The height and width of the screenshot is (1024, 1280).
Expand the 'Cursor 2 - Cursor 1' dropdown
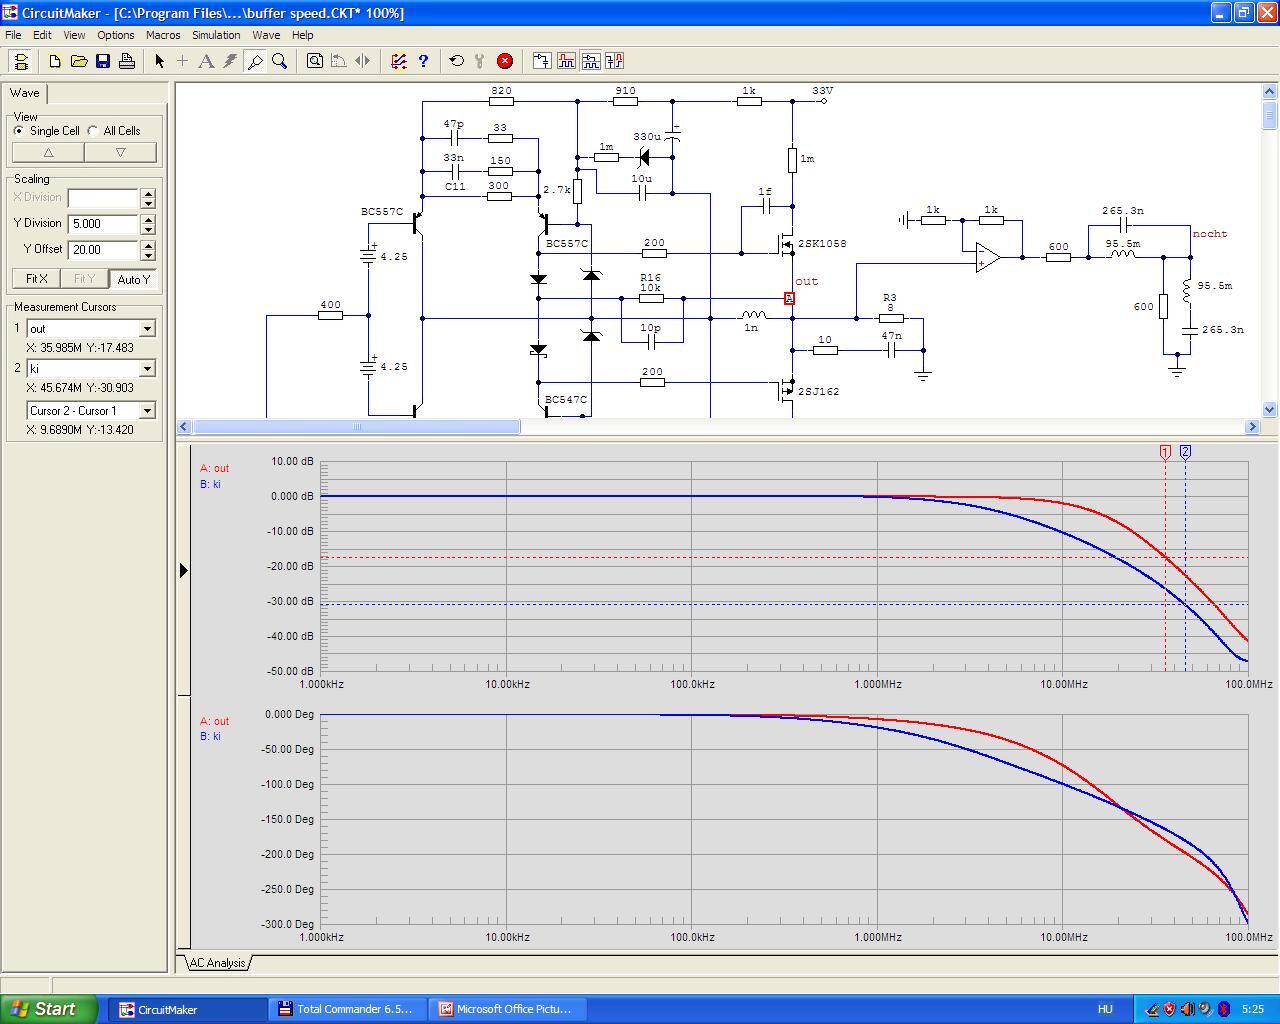(147, 411)
